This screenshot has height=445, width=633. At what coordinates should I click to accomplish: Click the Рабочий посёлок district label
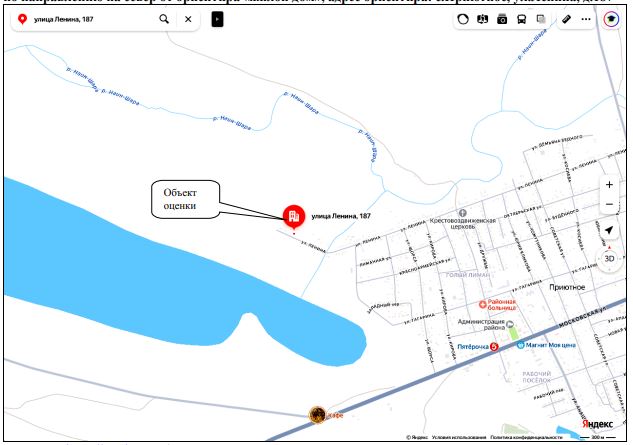[x=537, y=377]
